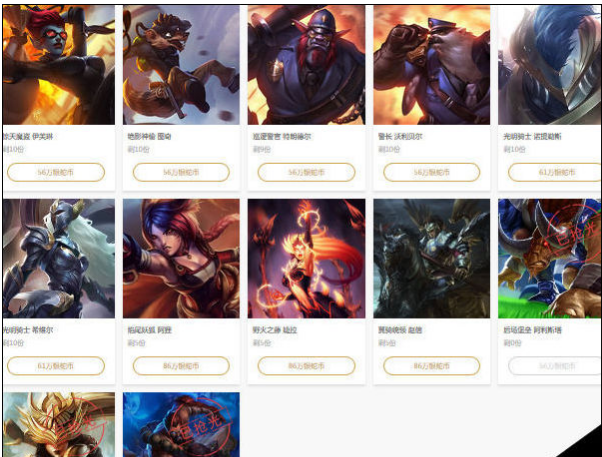Open the Trundle police officer skin image
The image size is (602, 457).
coord(306,65)
